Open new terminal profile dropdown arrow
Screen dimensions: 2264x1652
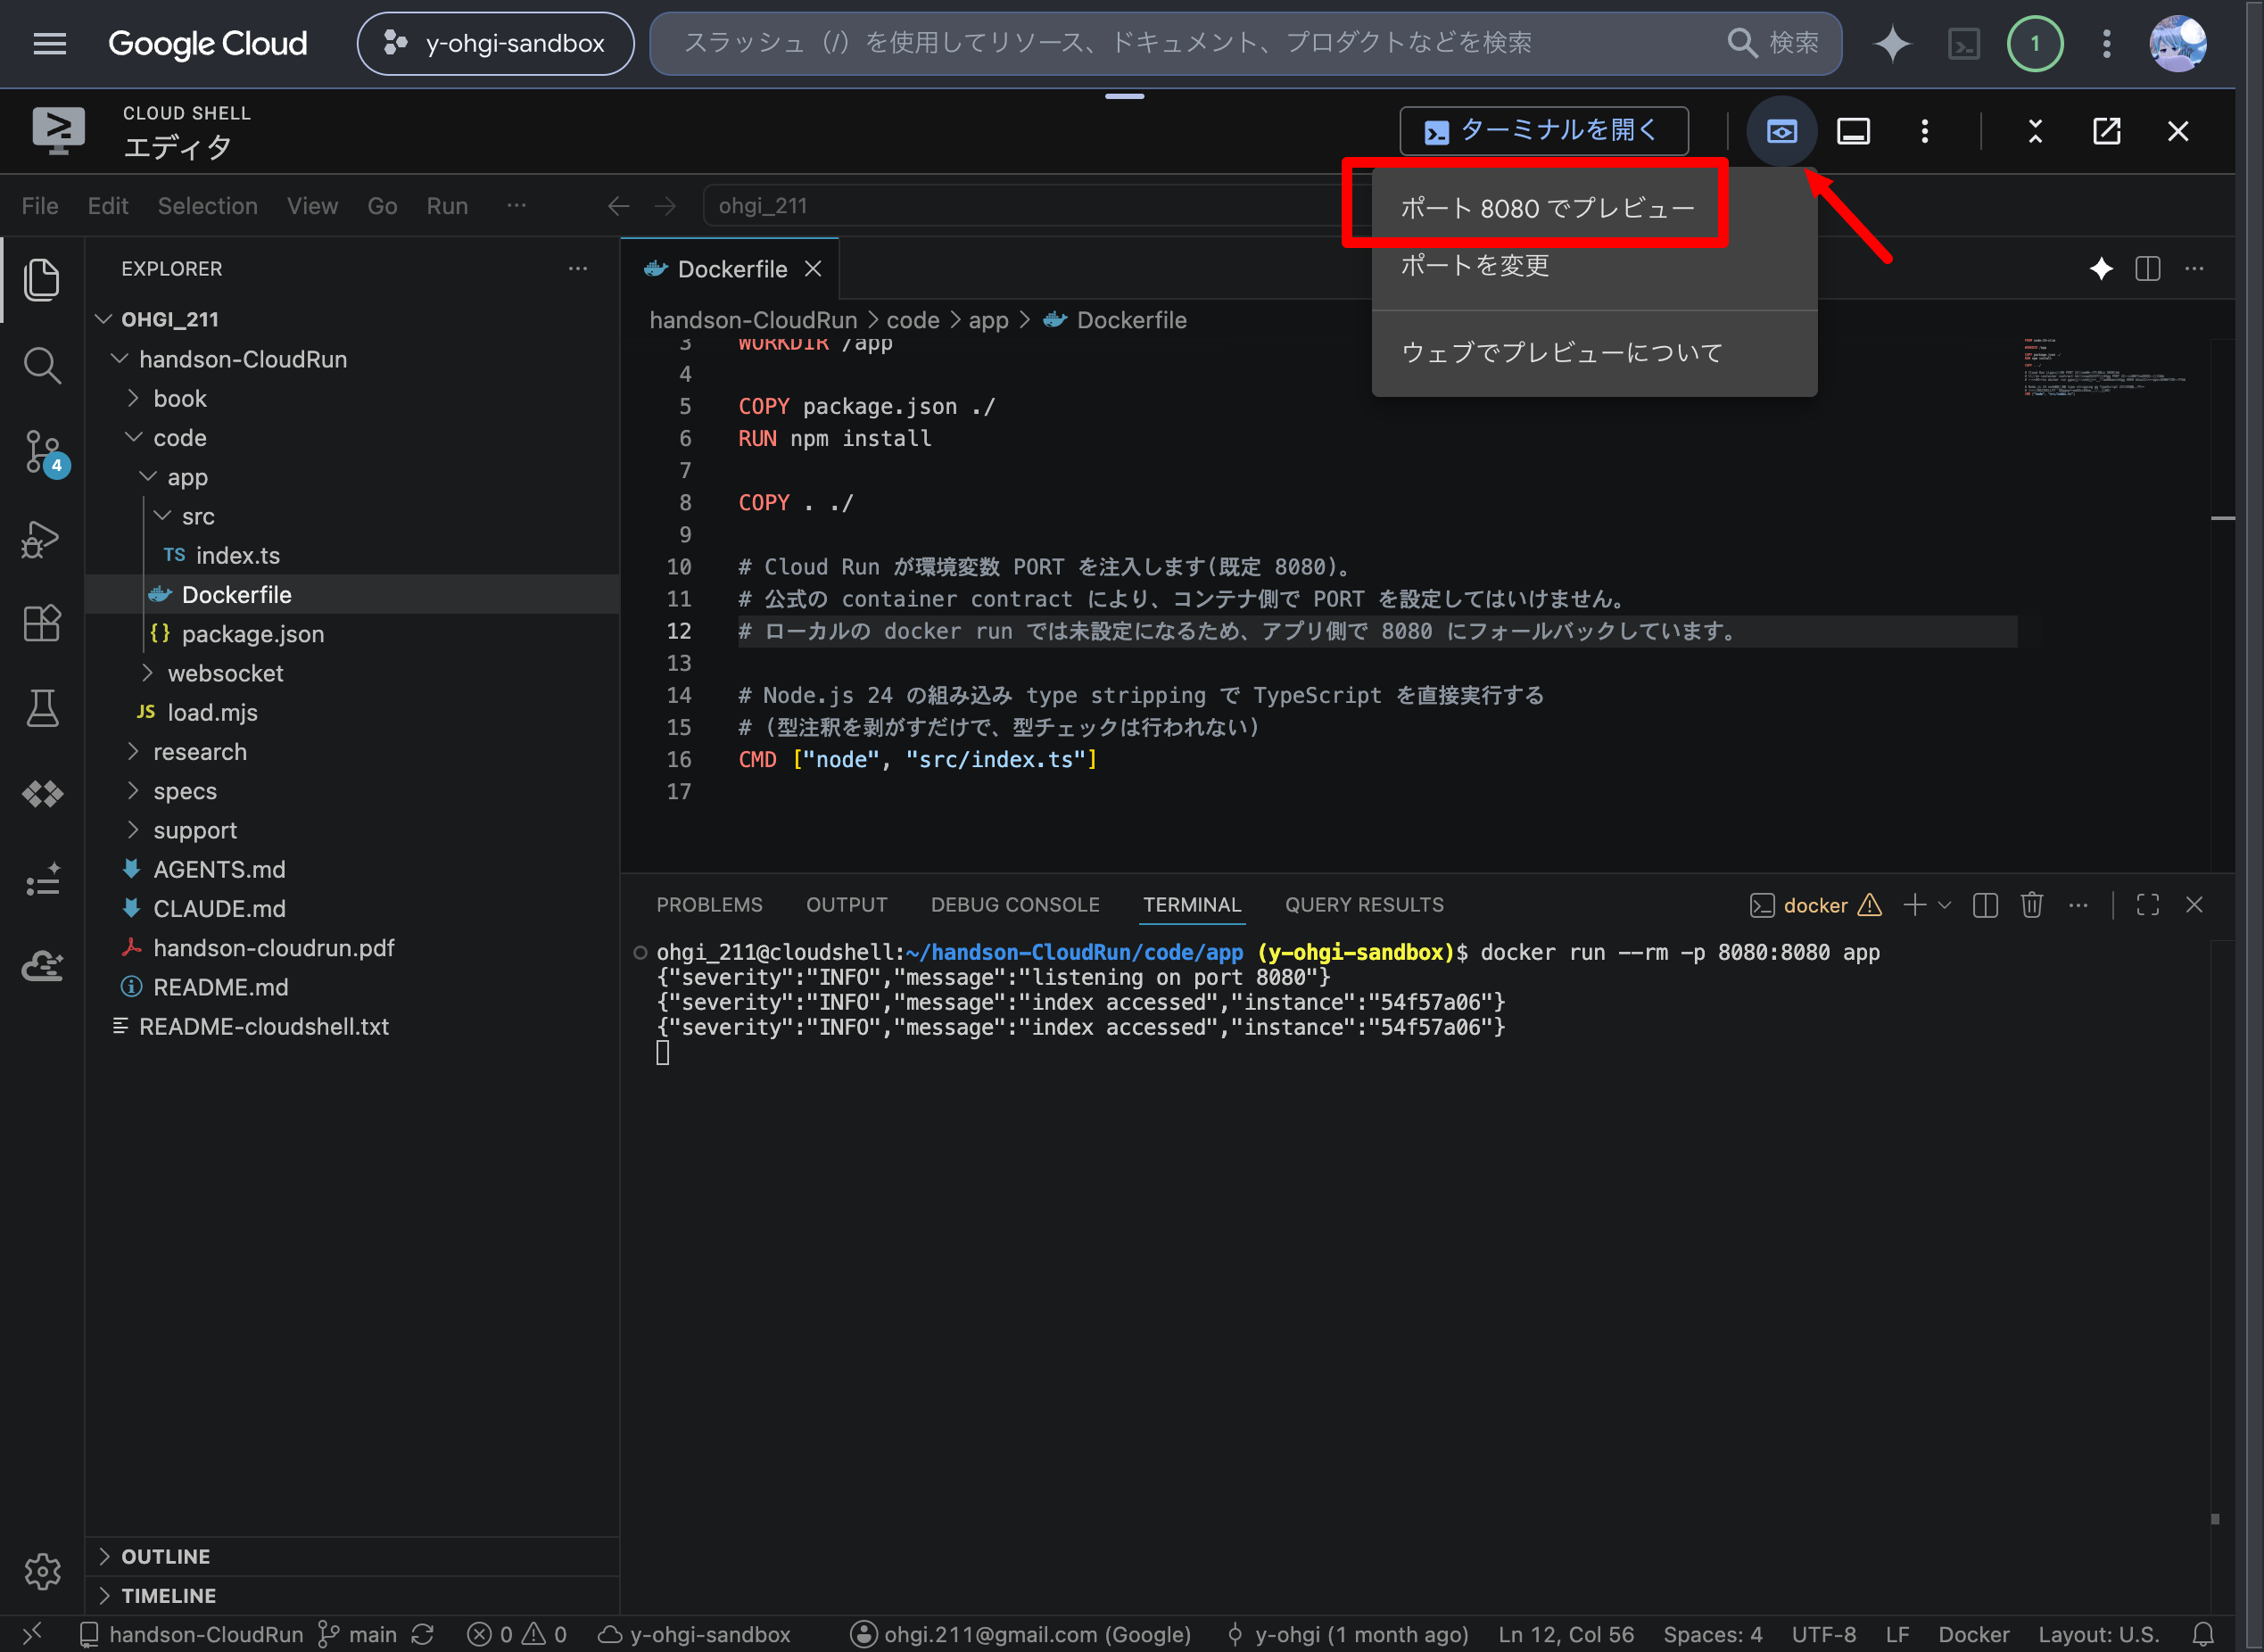coord(1944,905)
